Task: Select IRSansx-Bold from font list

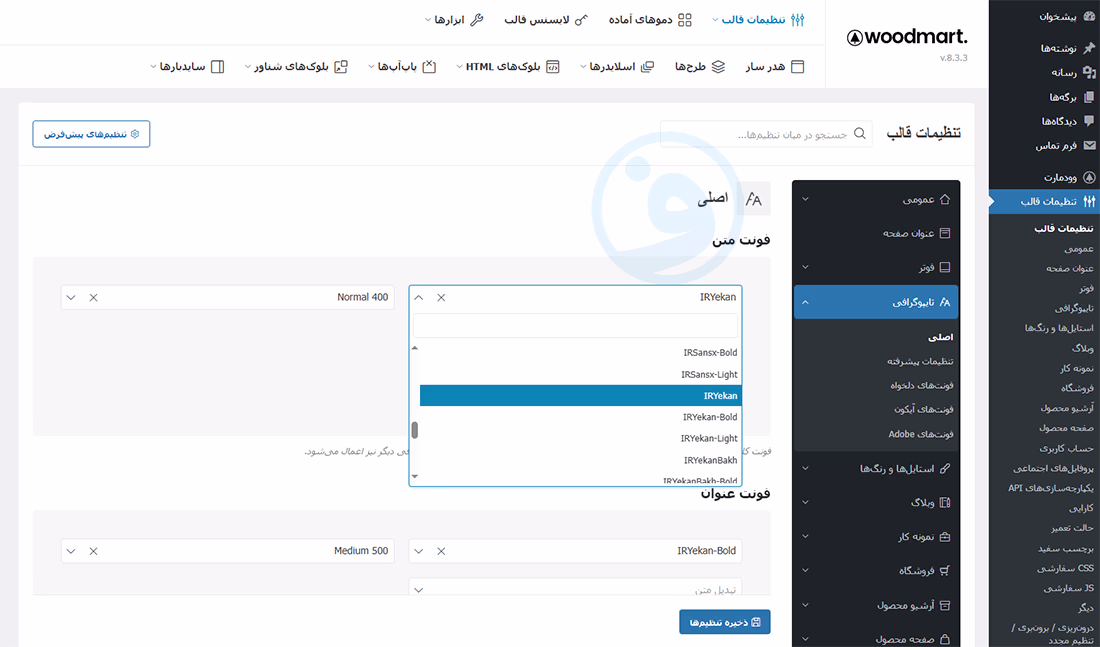Action: pyautogui.click(x=580, y=353)
